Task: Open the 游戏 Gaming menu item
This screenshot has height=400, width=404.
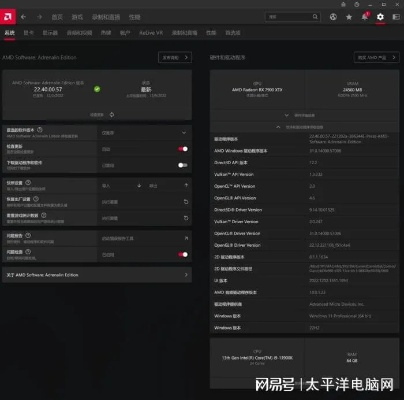Action: 77,17
